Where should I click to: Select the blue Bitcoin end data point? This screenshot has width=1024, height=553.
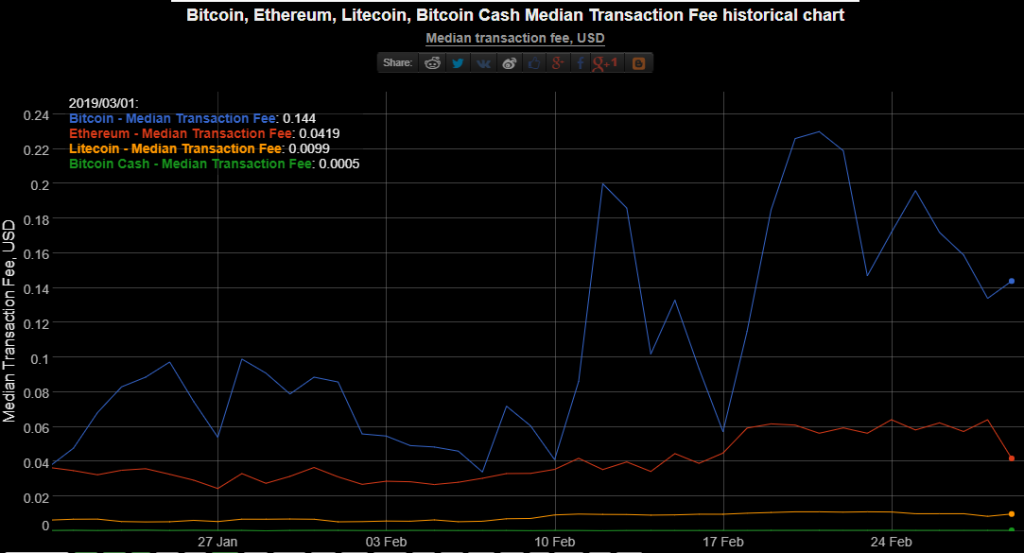point(1012,281)
